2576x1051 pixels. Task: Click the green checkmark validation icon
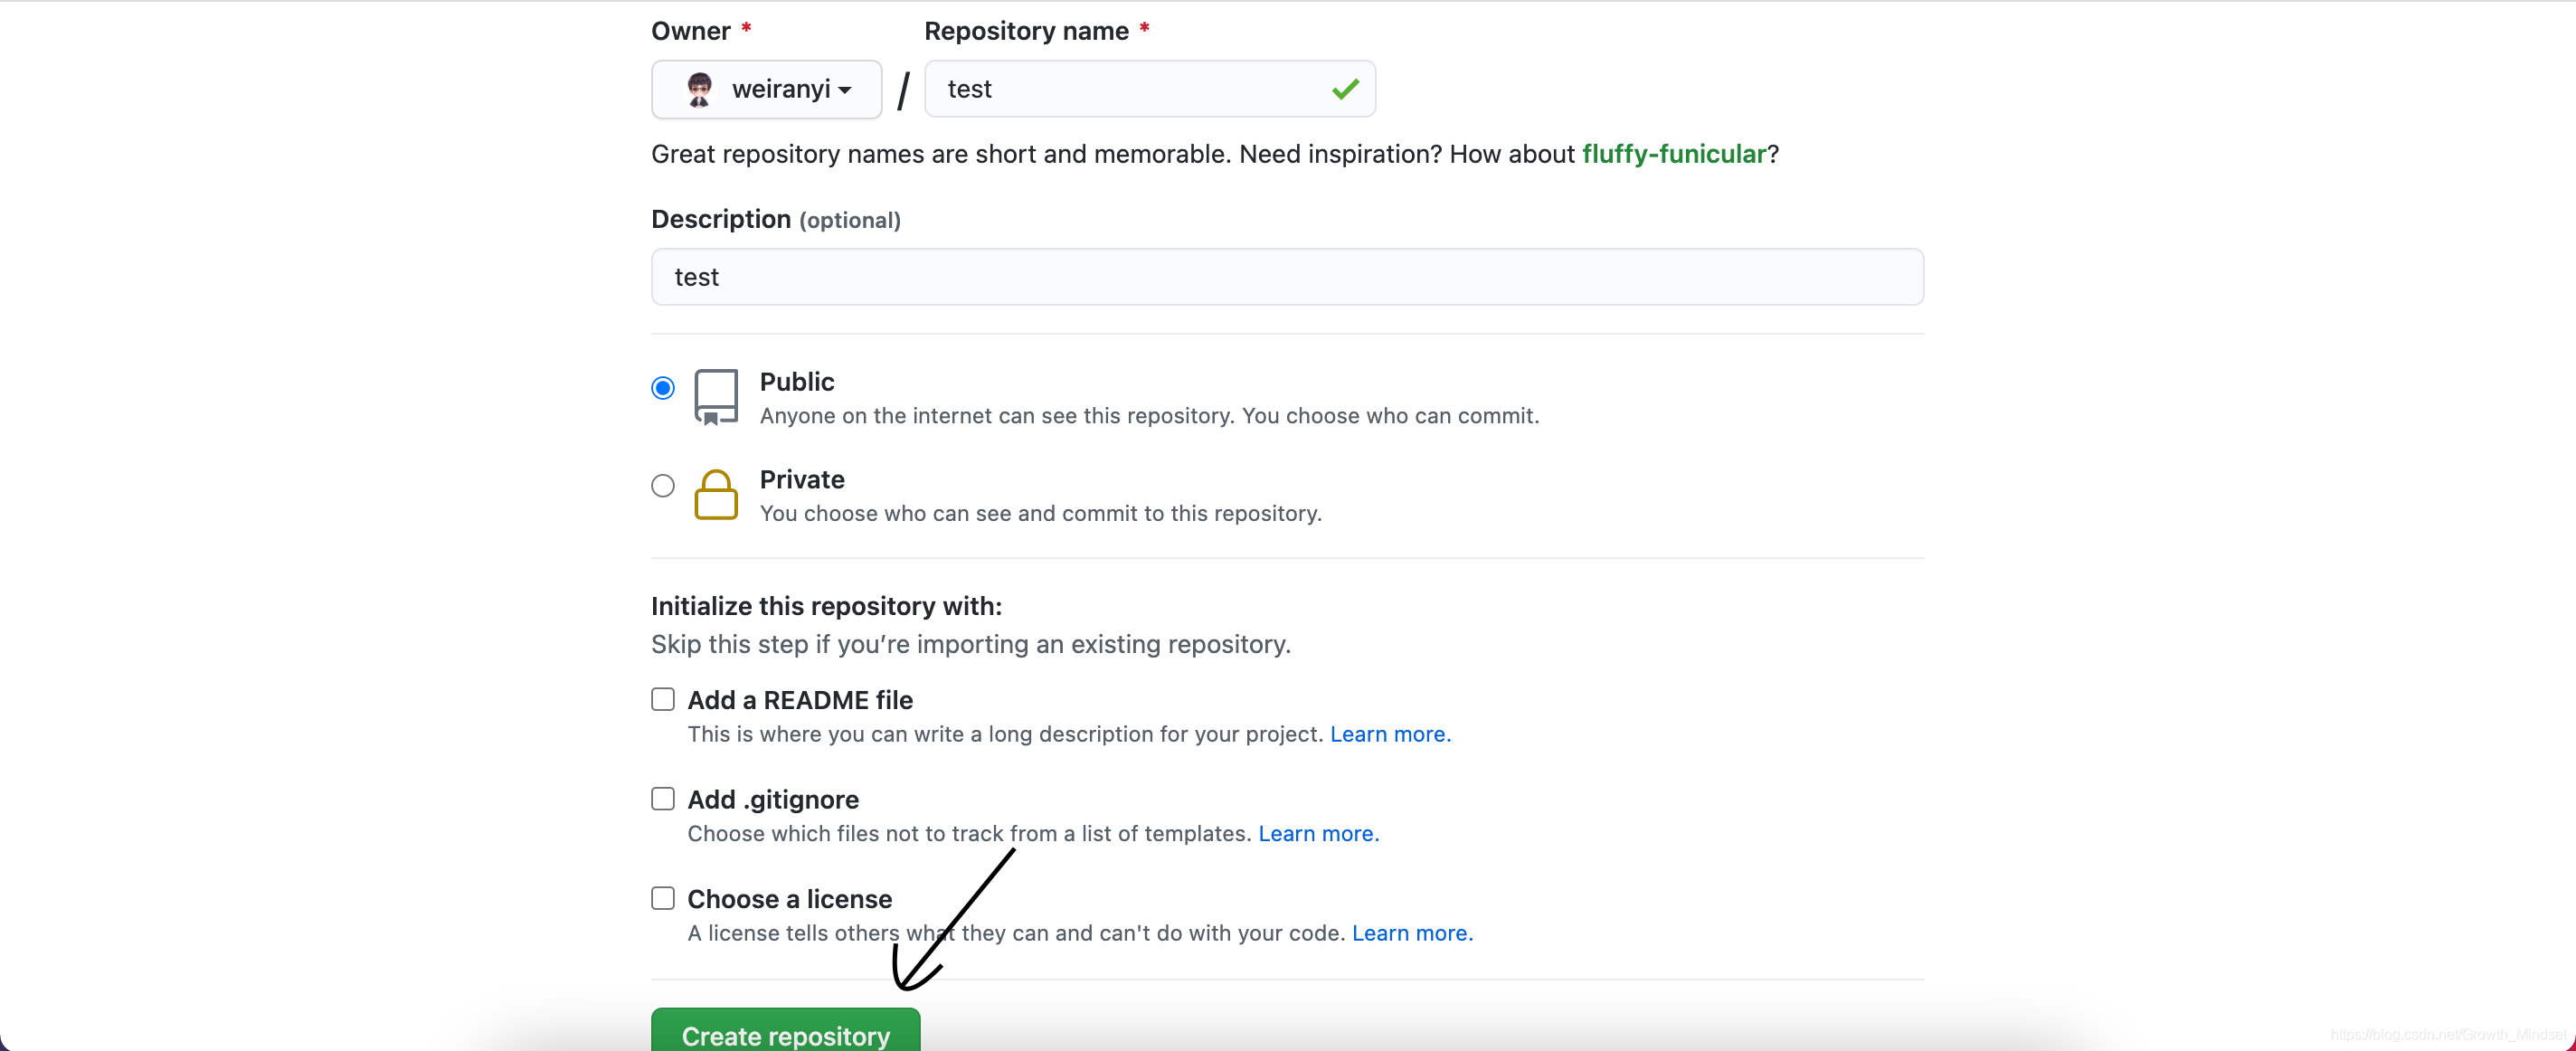click(1345, 89)
